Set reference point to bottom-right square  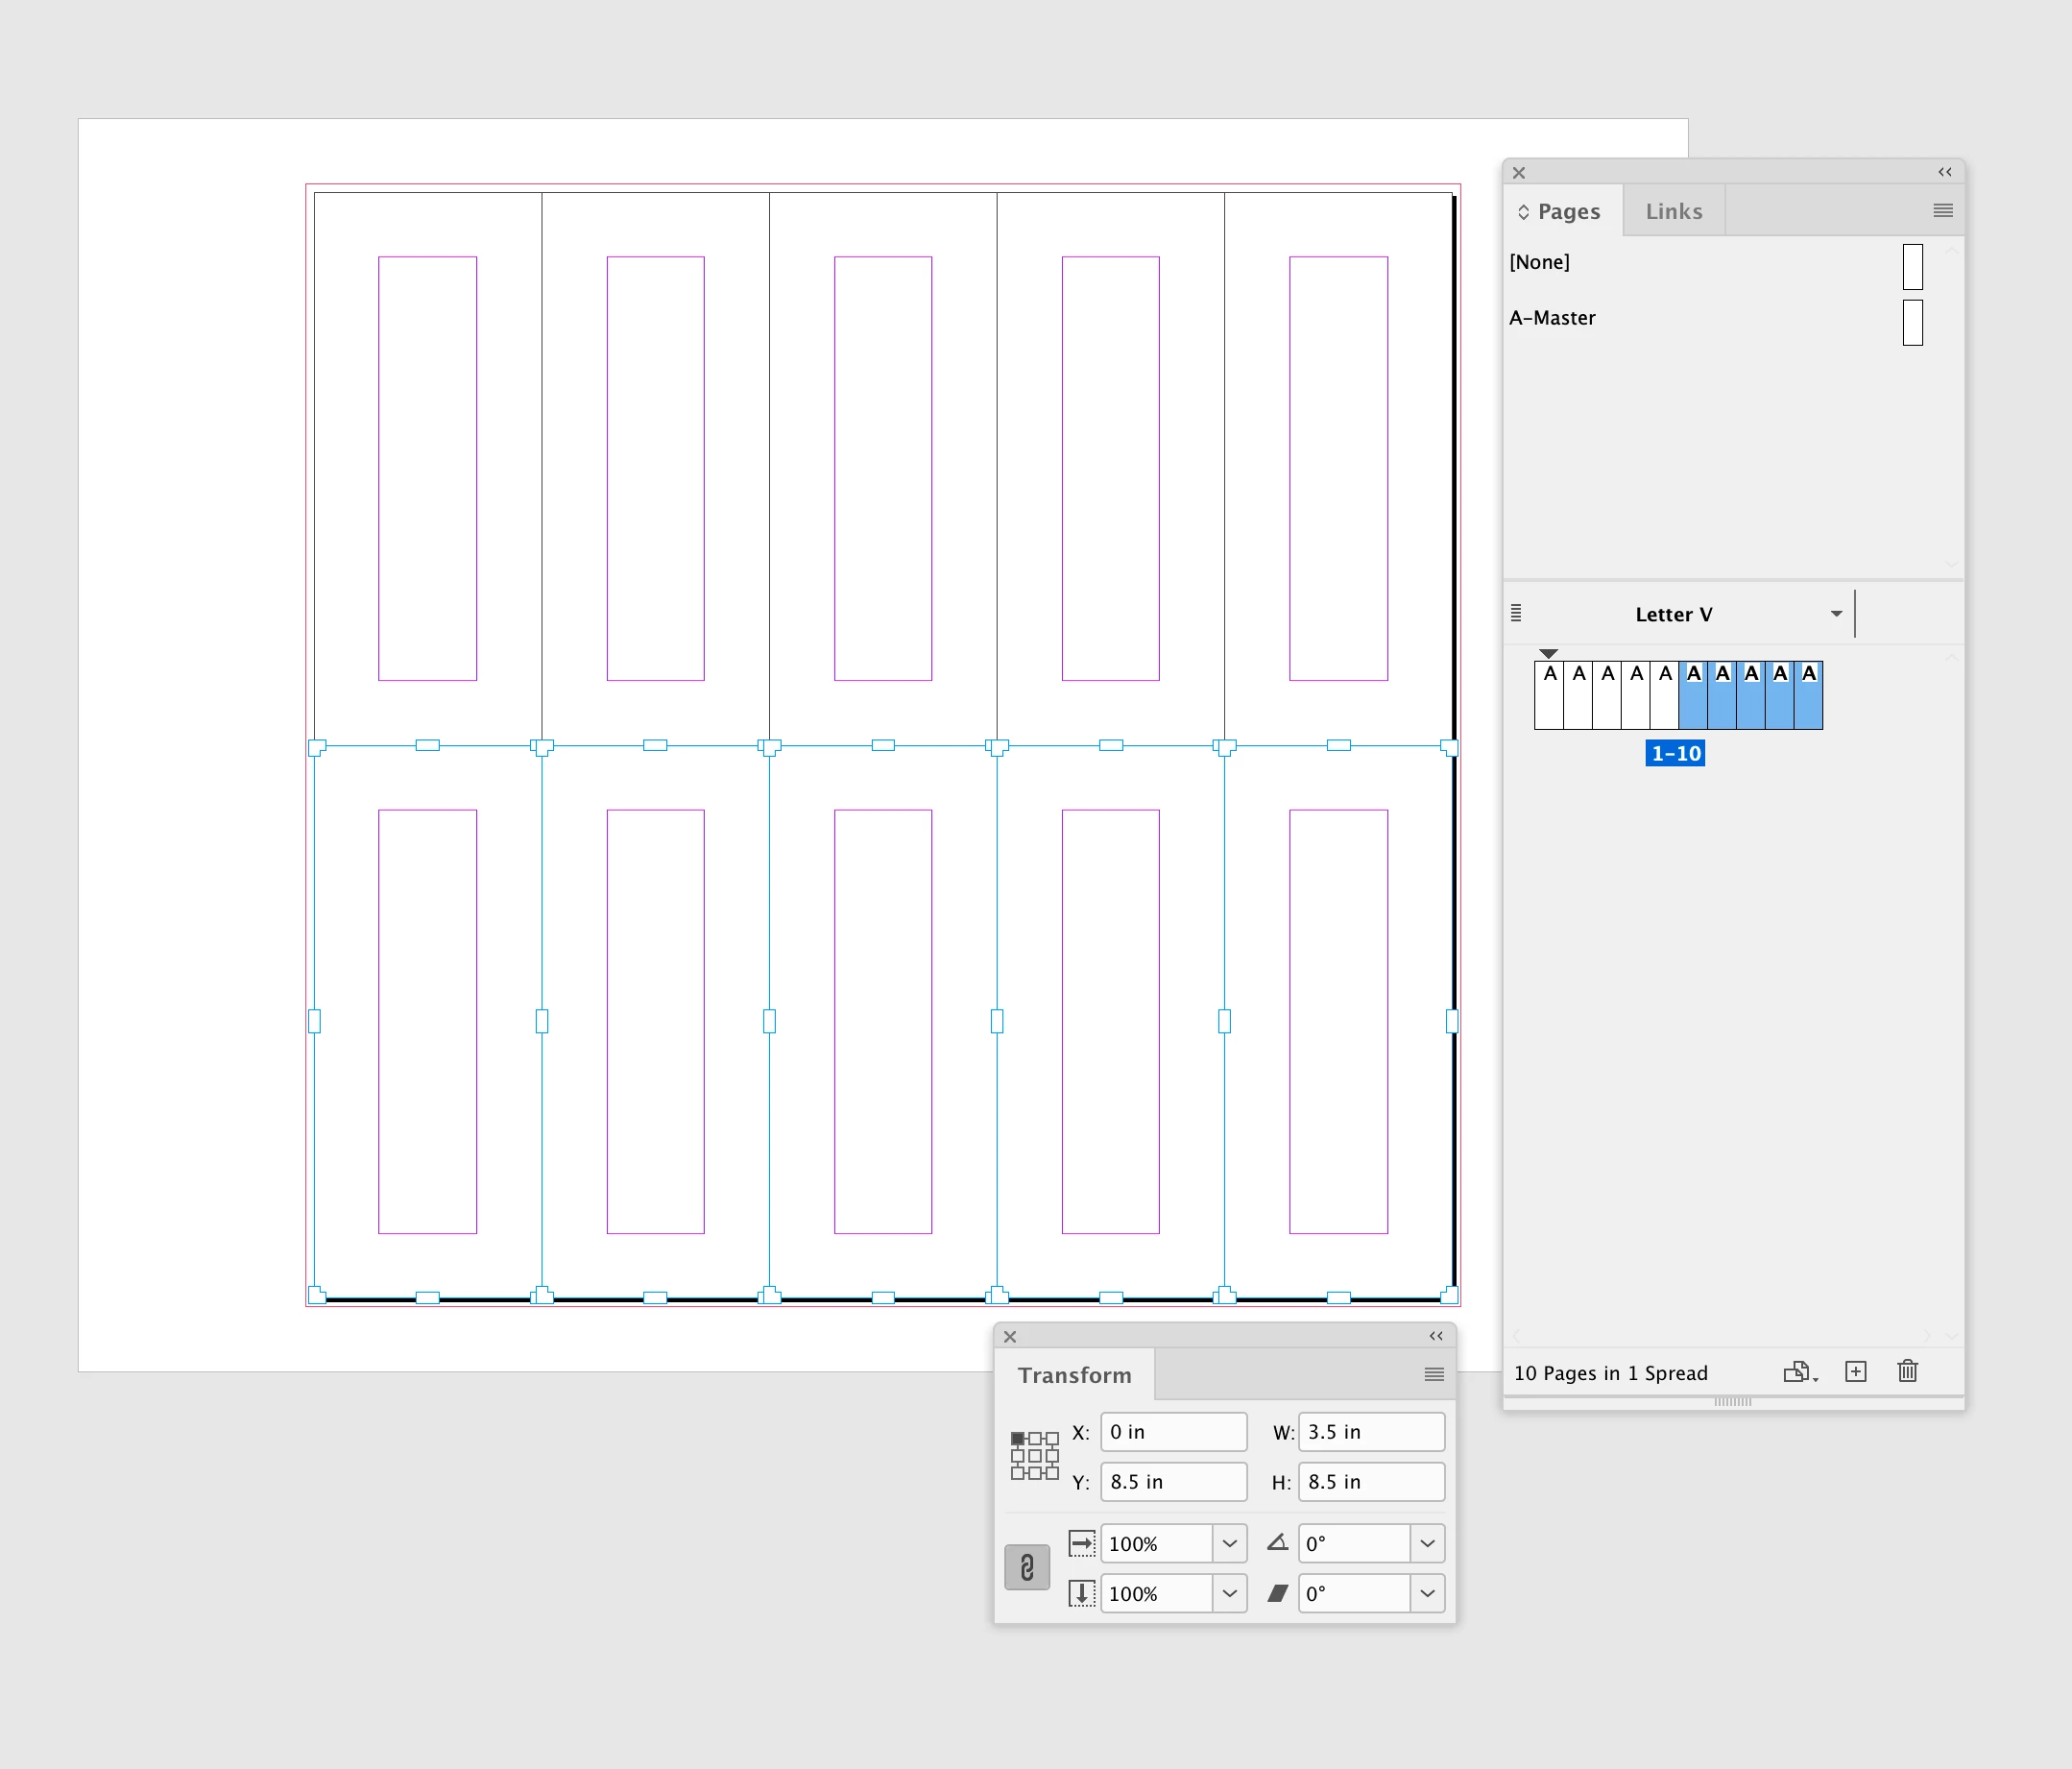[x=1052, y=1473]
